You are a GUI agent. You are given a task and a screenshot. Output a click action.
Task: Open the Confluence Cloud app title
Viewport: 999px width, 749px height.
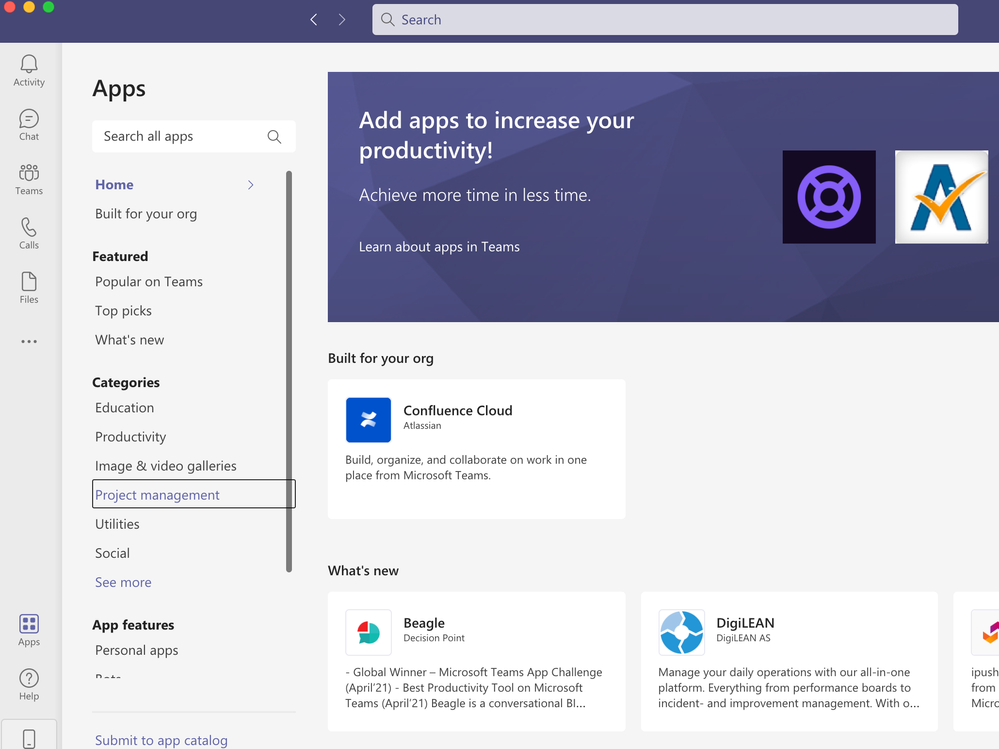(457, 411)
